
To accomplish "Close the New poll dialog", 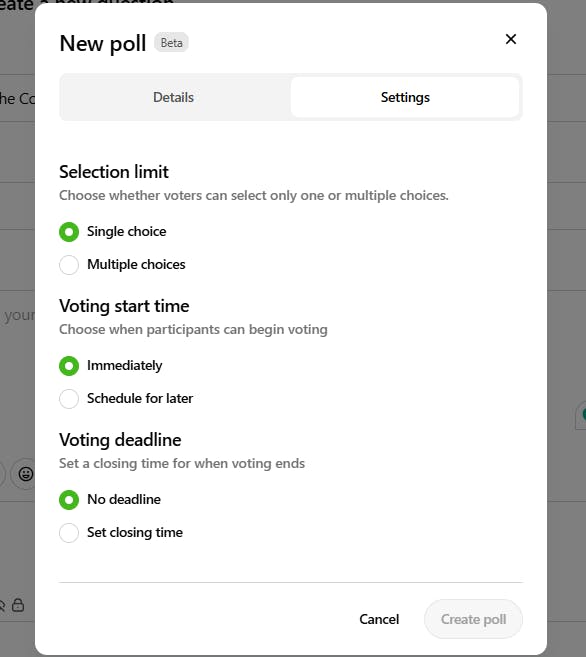I will [x=511, y=39].
